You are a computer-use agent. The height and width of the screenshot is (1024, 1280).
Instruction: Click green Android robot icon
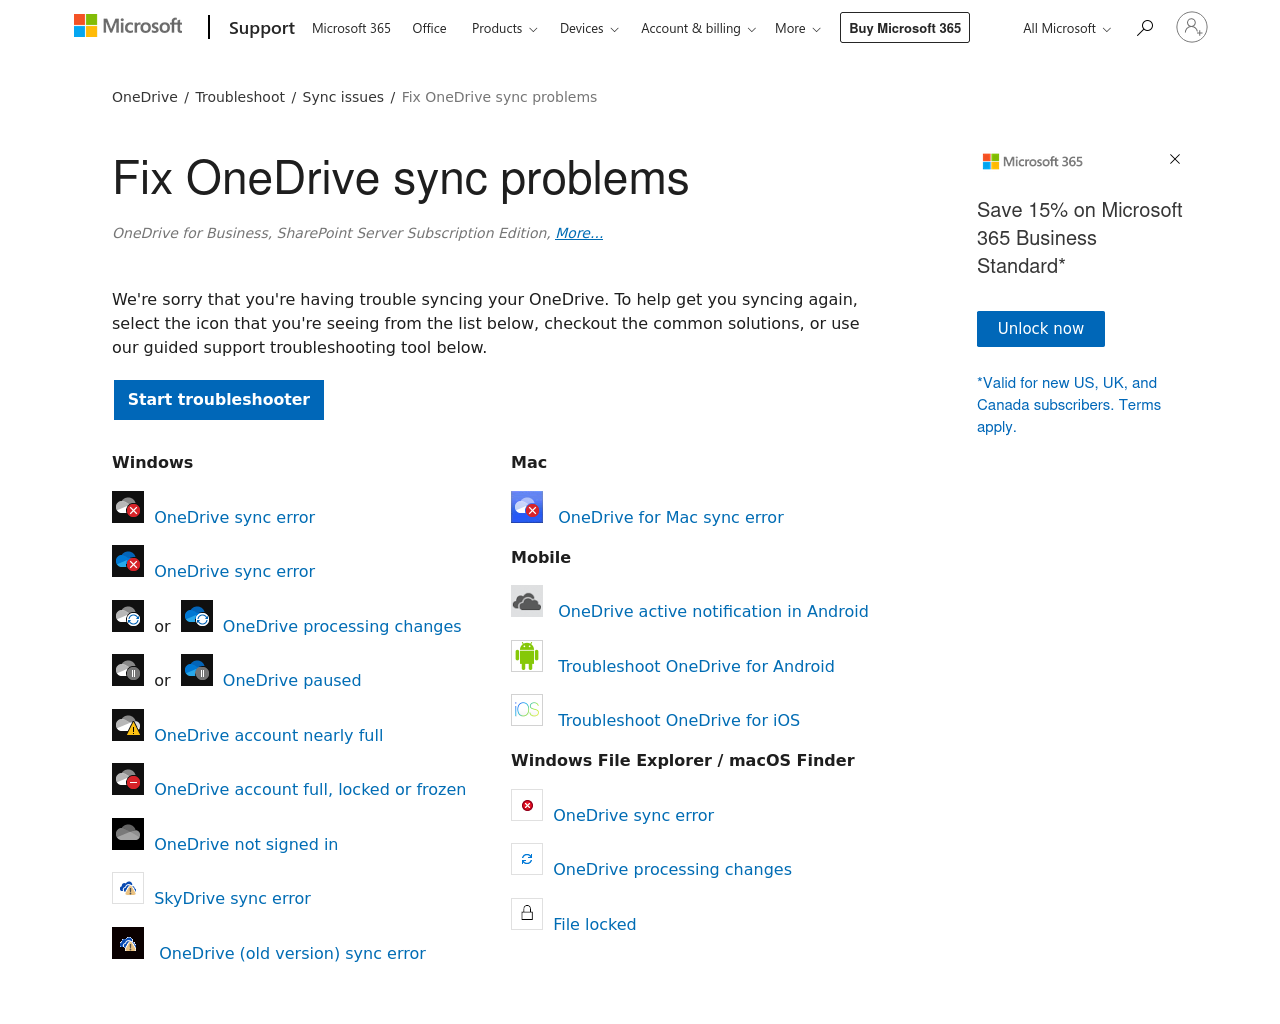(x=527, y=656)
